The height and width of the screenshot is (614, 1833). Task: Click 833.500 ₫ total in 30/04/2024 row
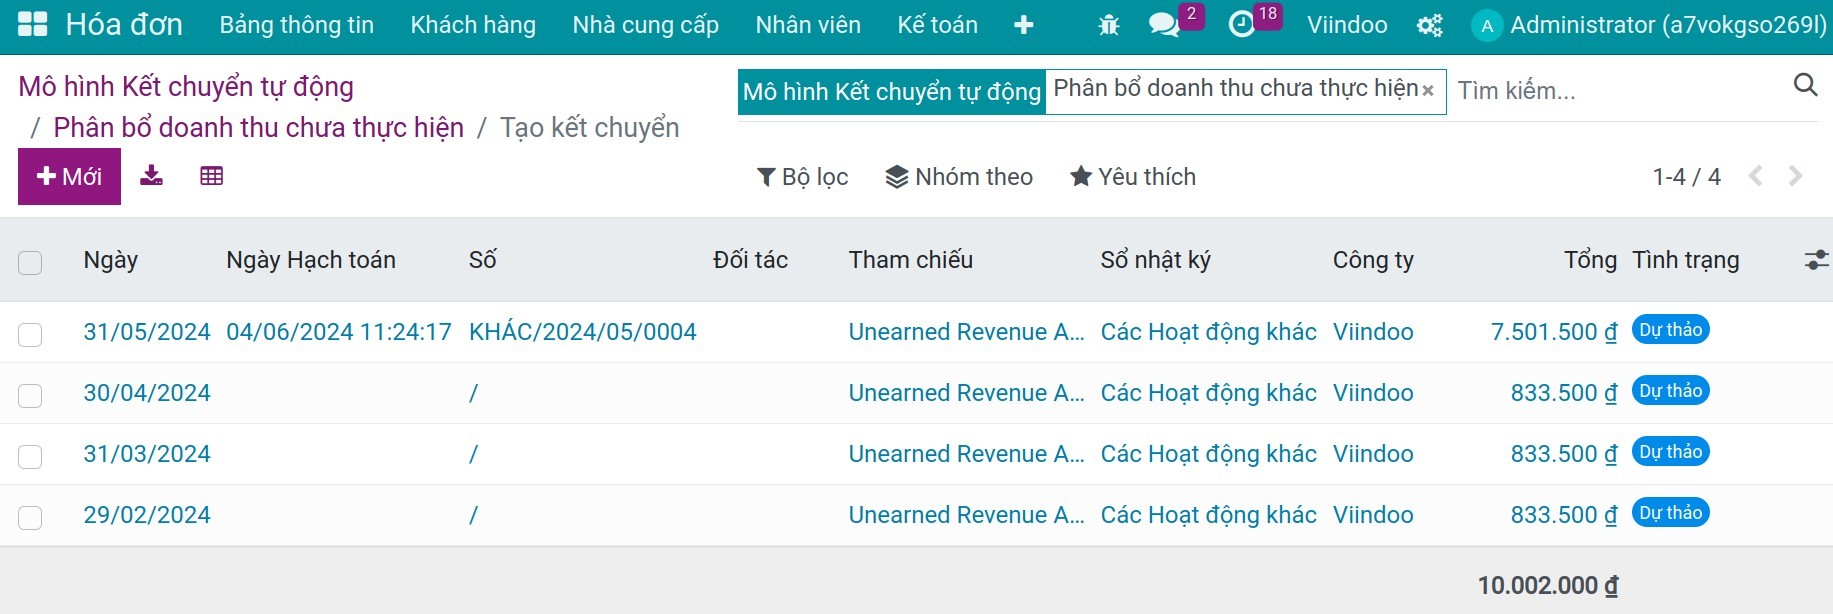click(1563, 393)
